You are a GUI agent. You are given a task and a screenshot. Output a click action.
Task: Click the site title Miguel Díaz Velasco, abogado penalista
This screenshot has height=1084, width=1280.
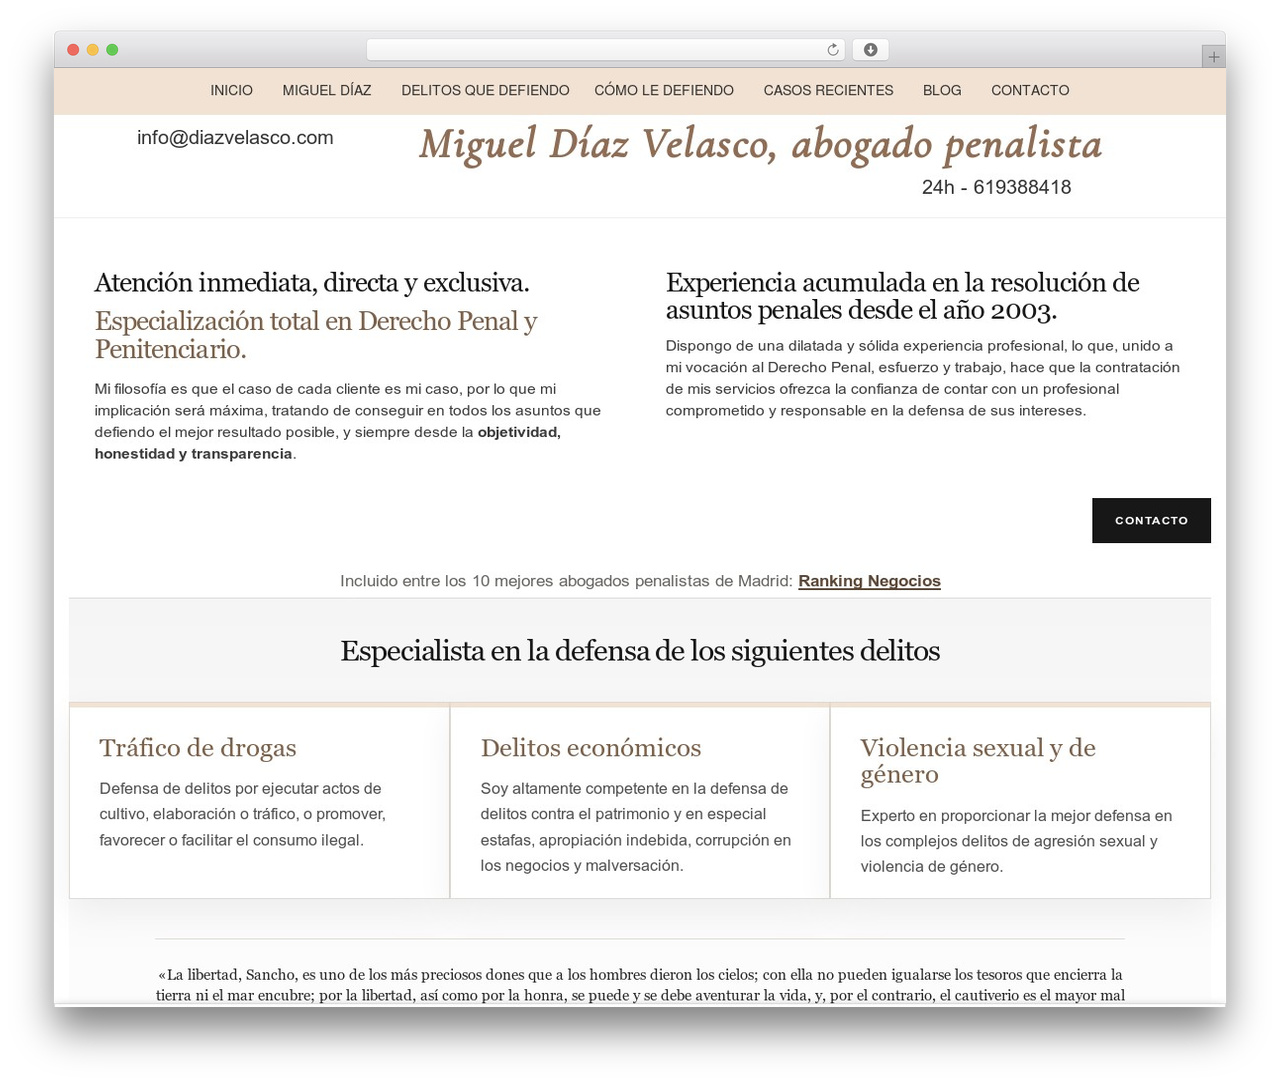click(x=760, y=145)
